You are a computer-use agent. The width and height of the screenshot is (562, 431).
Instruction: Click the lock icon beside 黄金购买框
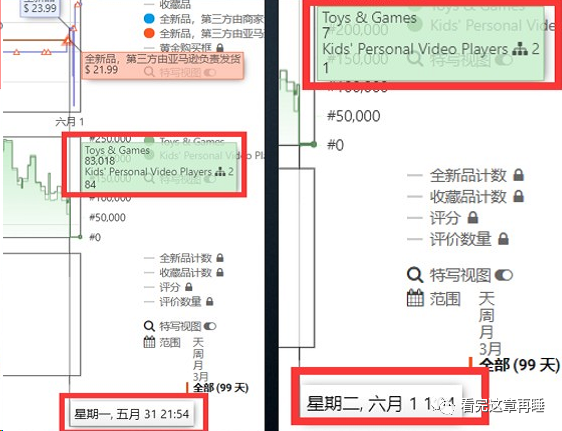click(220, 48)
